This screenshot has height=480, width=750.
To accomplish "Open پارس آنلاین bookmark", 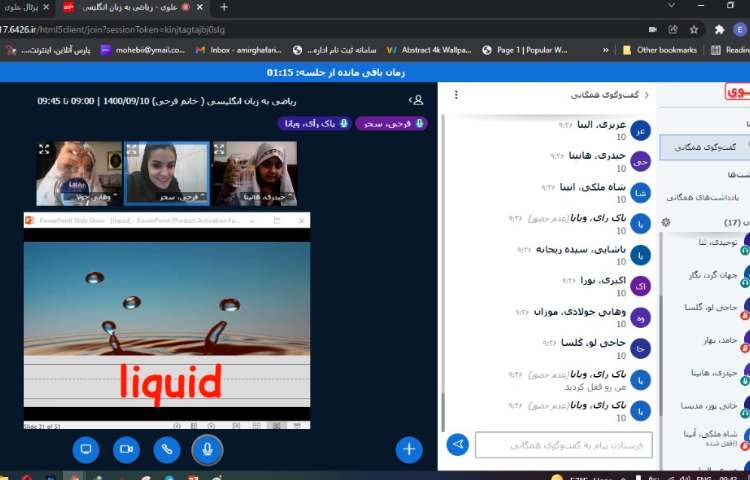I will (x=48, y=50).
